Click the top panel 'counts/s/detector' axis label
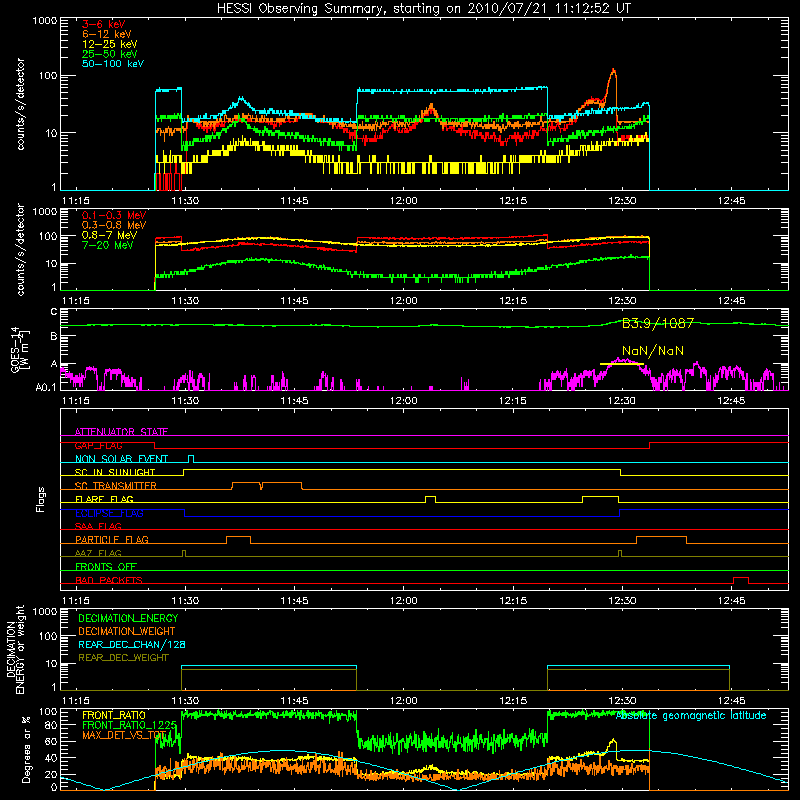The image size is (800, 800). 20,104
